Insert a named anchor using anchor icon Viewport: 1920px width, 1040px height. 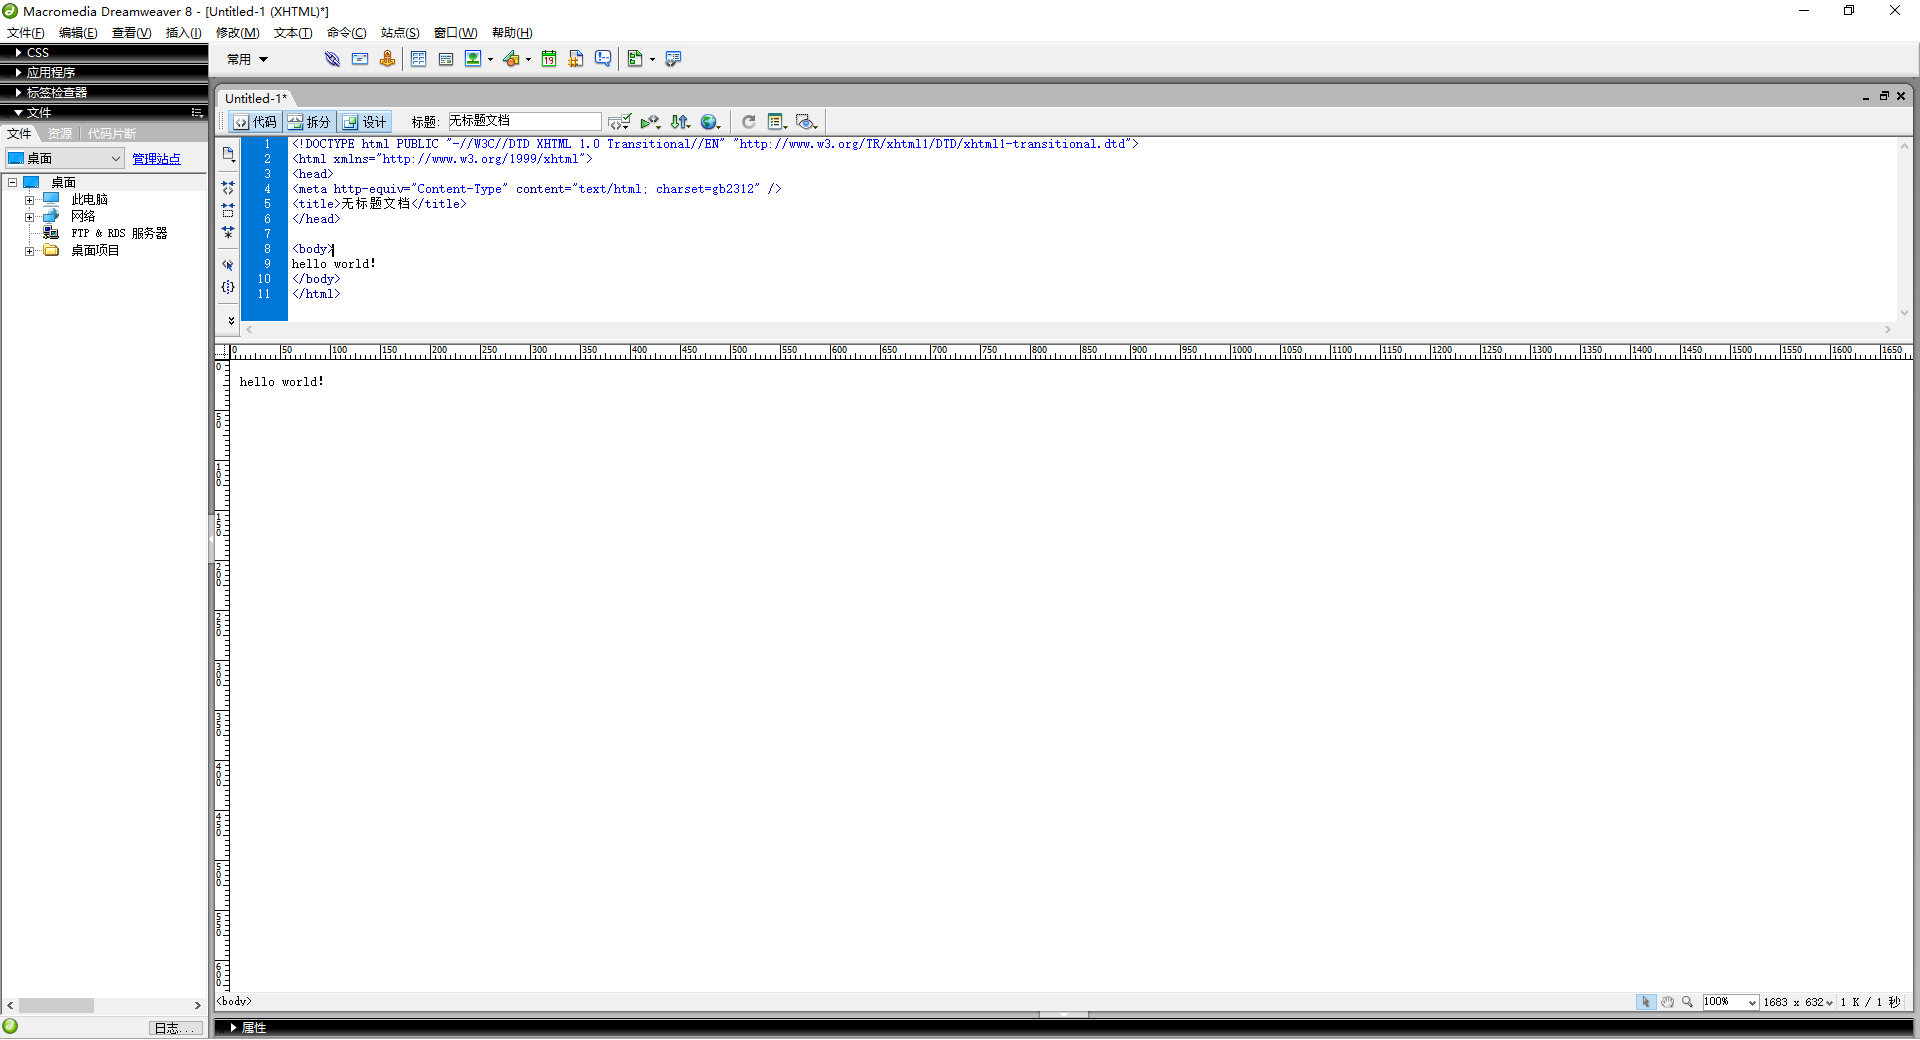387,59
